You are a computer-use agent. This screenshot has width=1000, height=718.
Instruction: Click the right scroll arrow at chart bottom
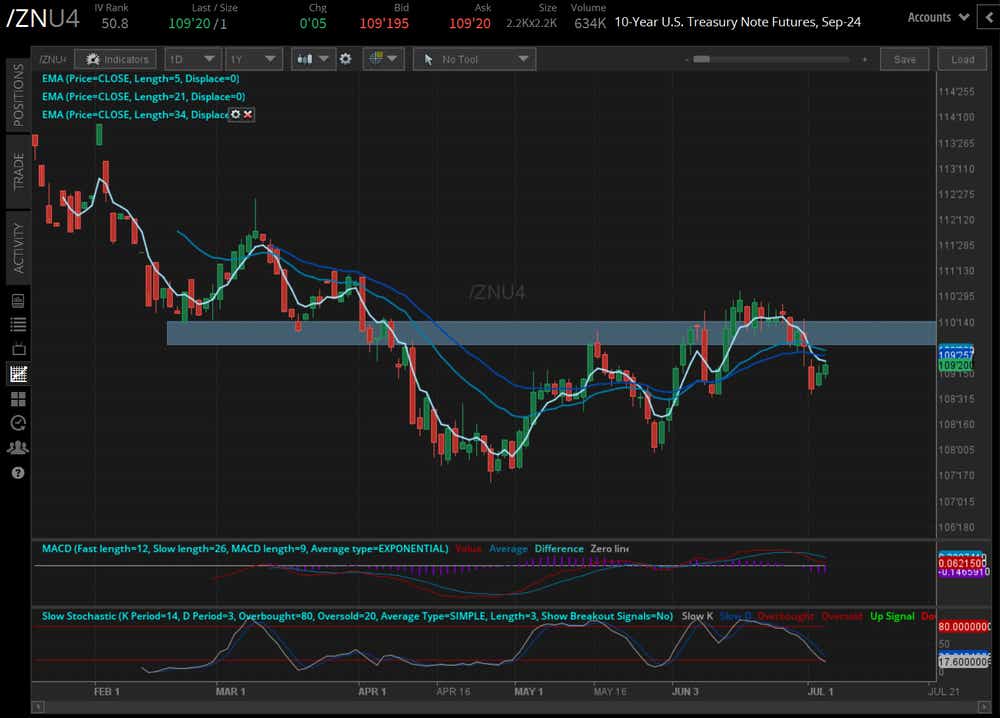point(984,707)
